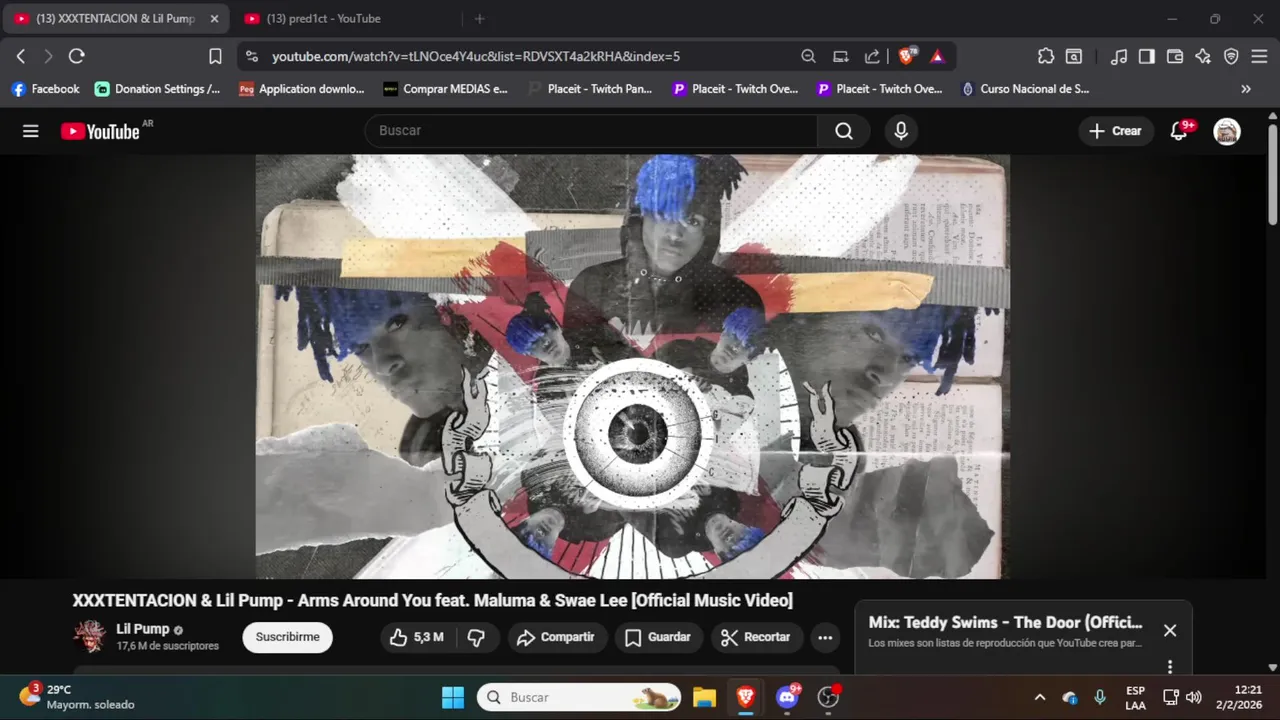Expand hidden bookmarks with double chevron
Image resolution: width=1280 pixels, height=720 pixels.
tap(1246, 89)
